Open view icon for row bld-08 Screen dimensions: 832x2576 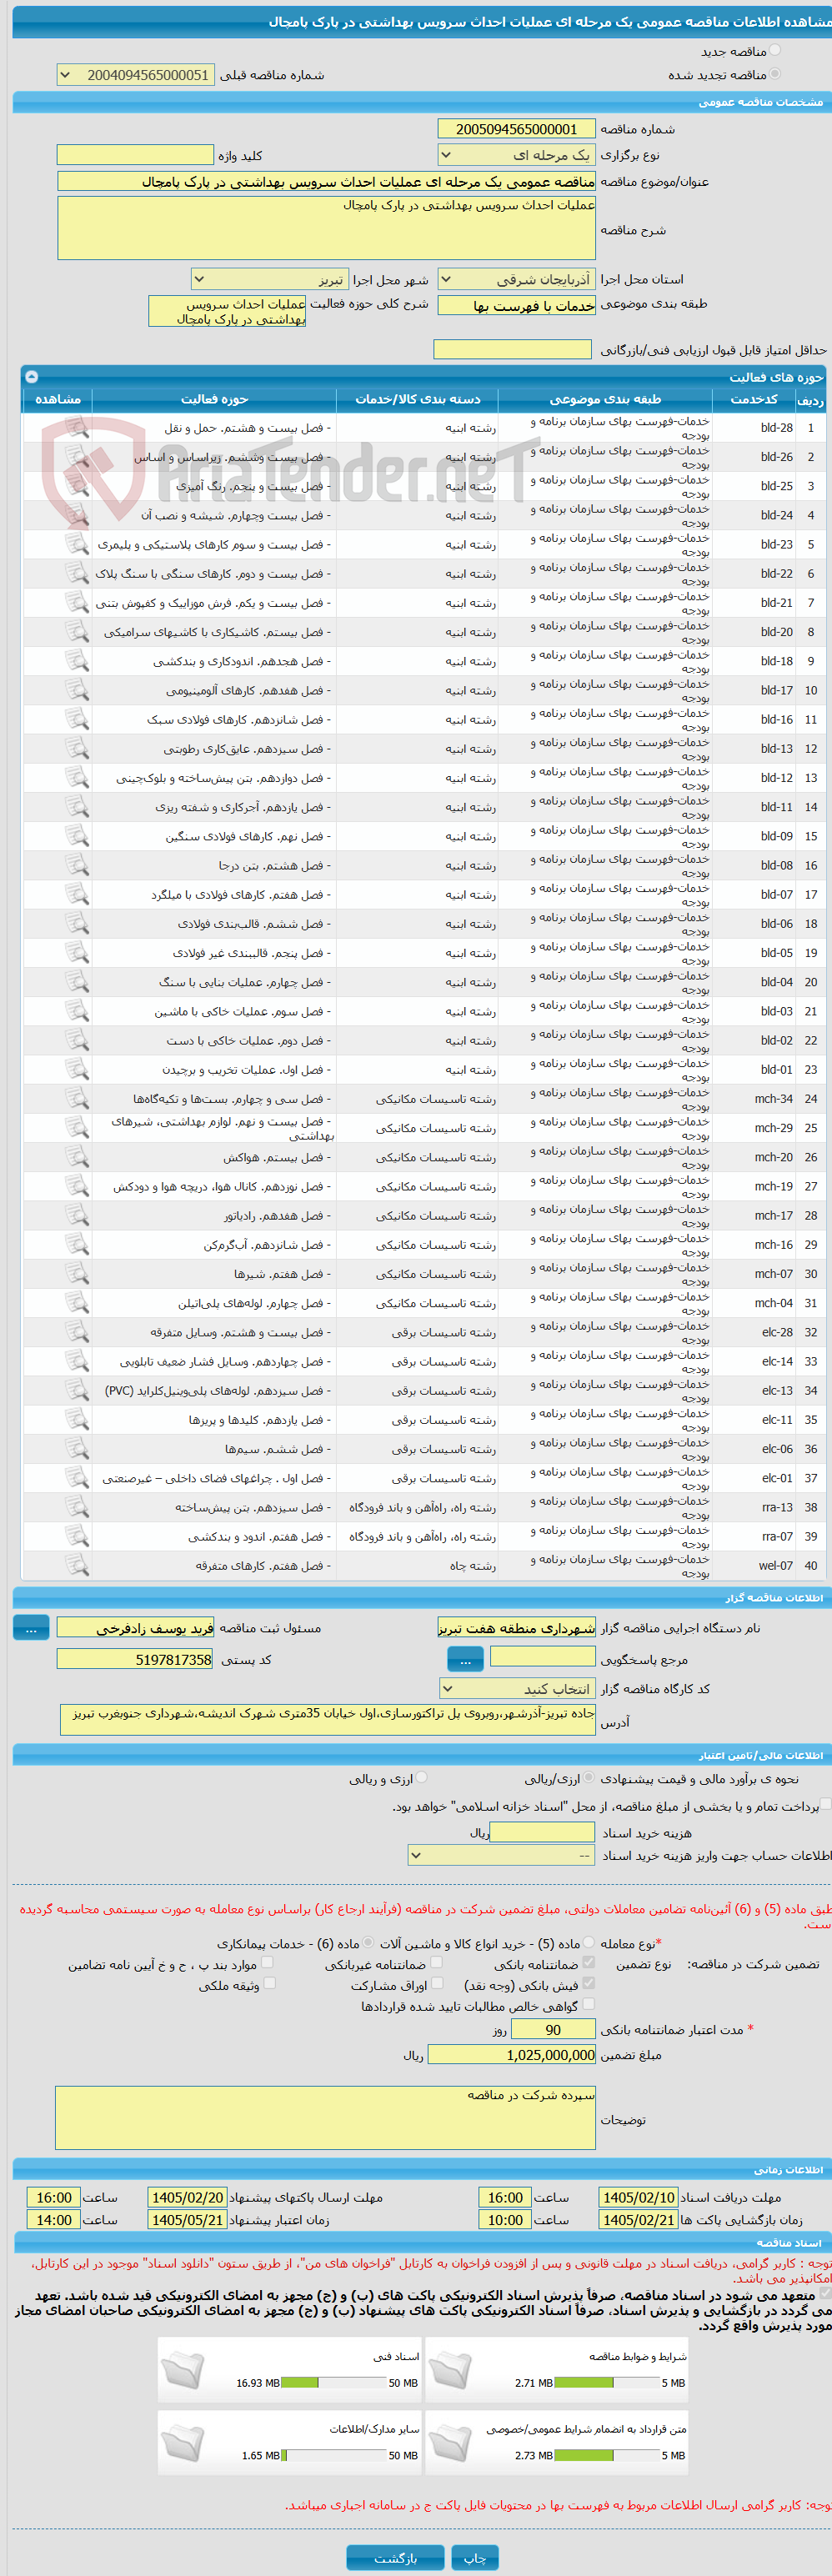(76, 866)
